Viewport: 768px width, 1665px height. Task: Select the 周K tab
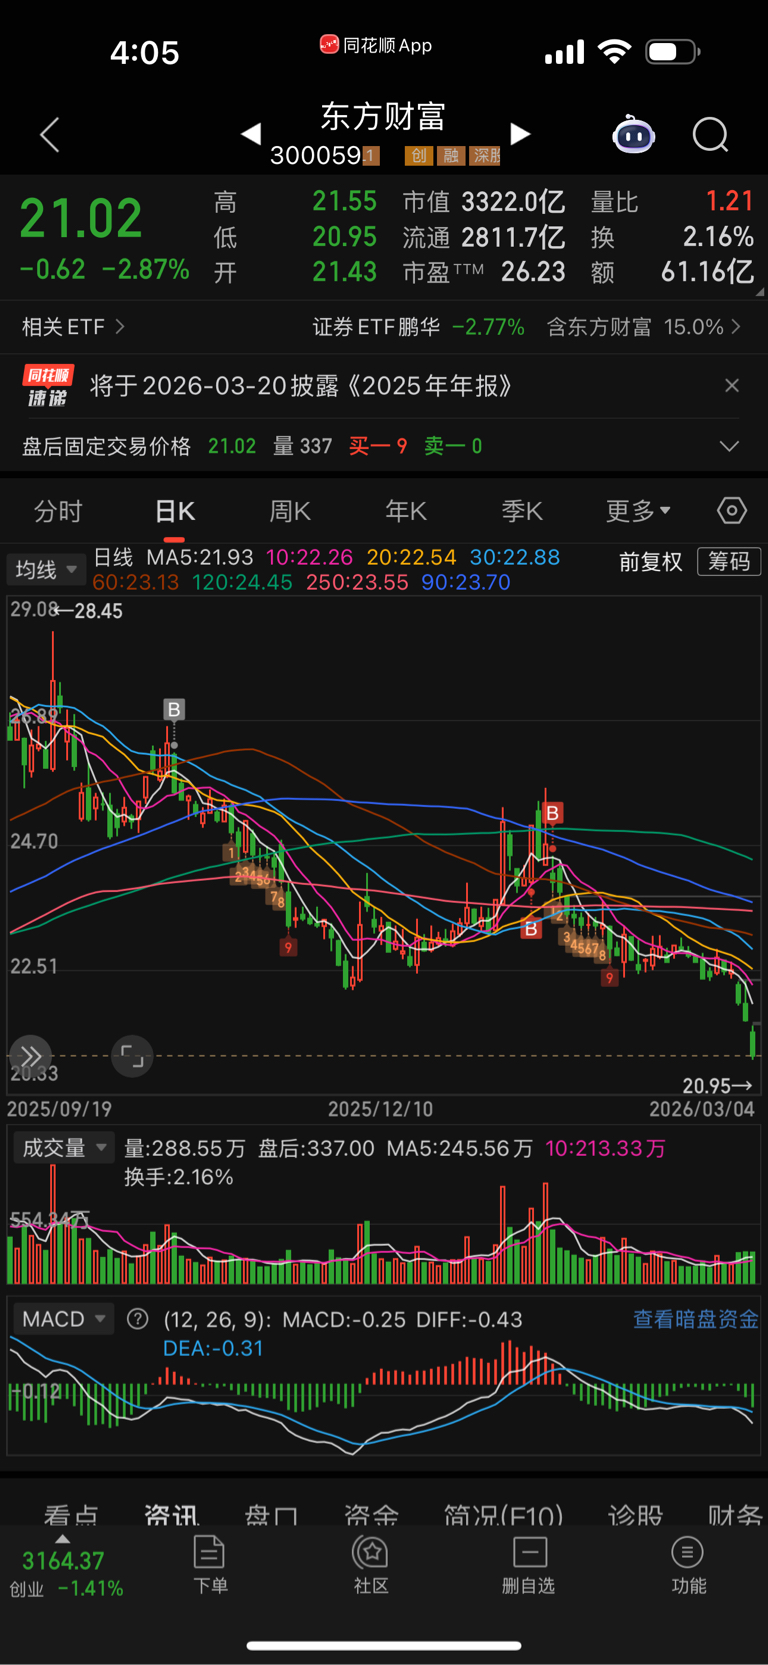290,511
